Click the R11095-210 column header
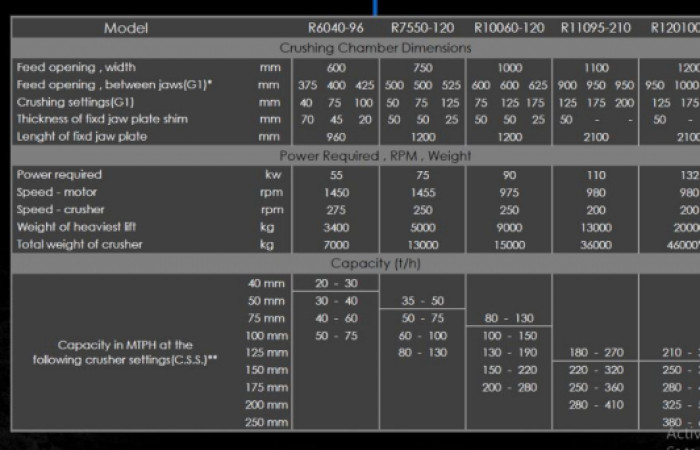 596,28
